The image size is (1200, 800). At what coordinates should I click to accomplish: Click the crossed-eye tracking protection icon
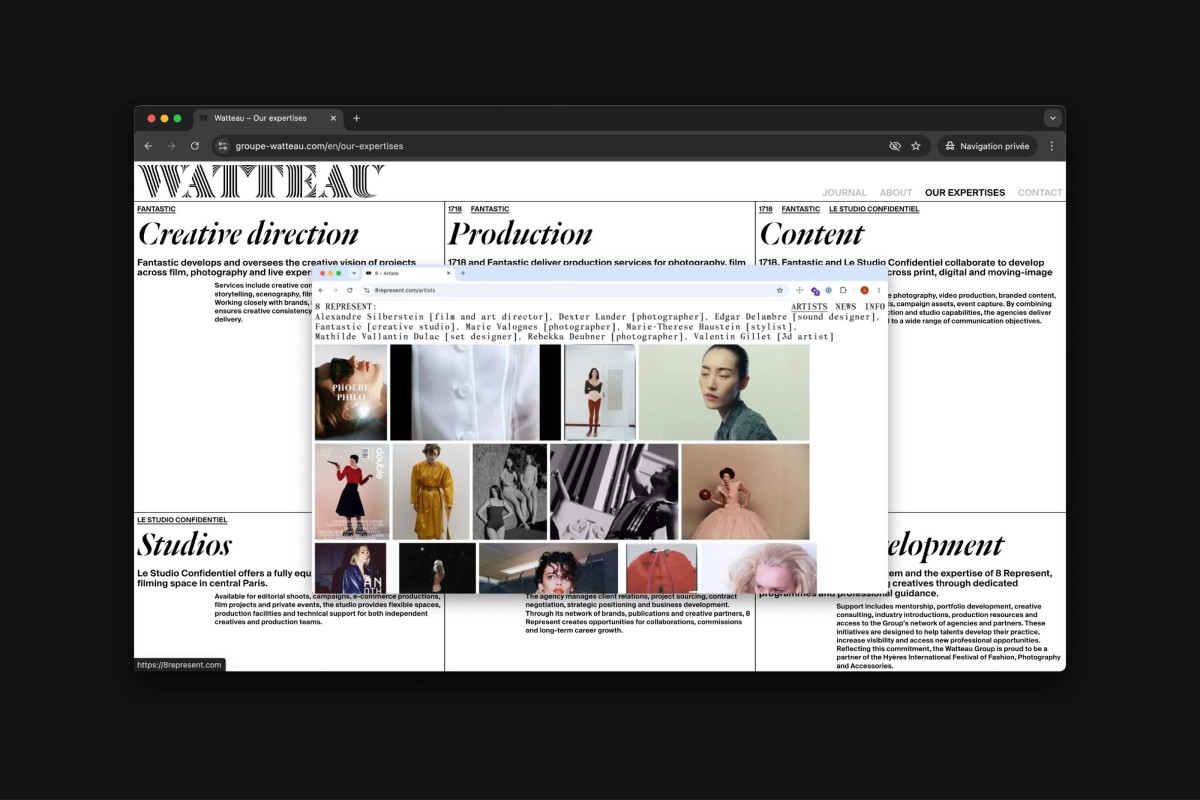[895, 146]
